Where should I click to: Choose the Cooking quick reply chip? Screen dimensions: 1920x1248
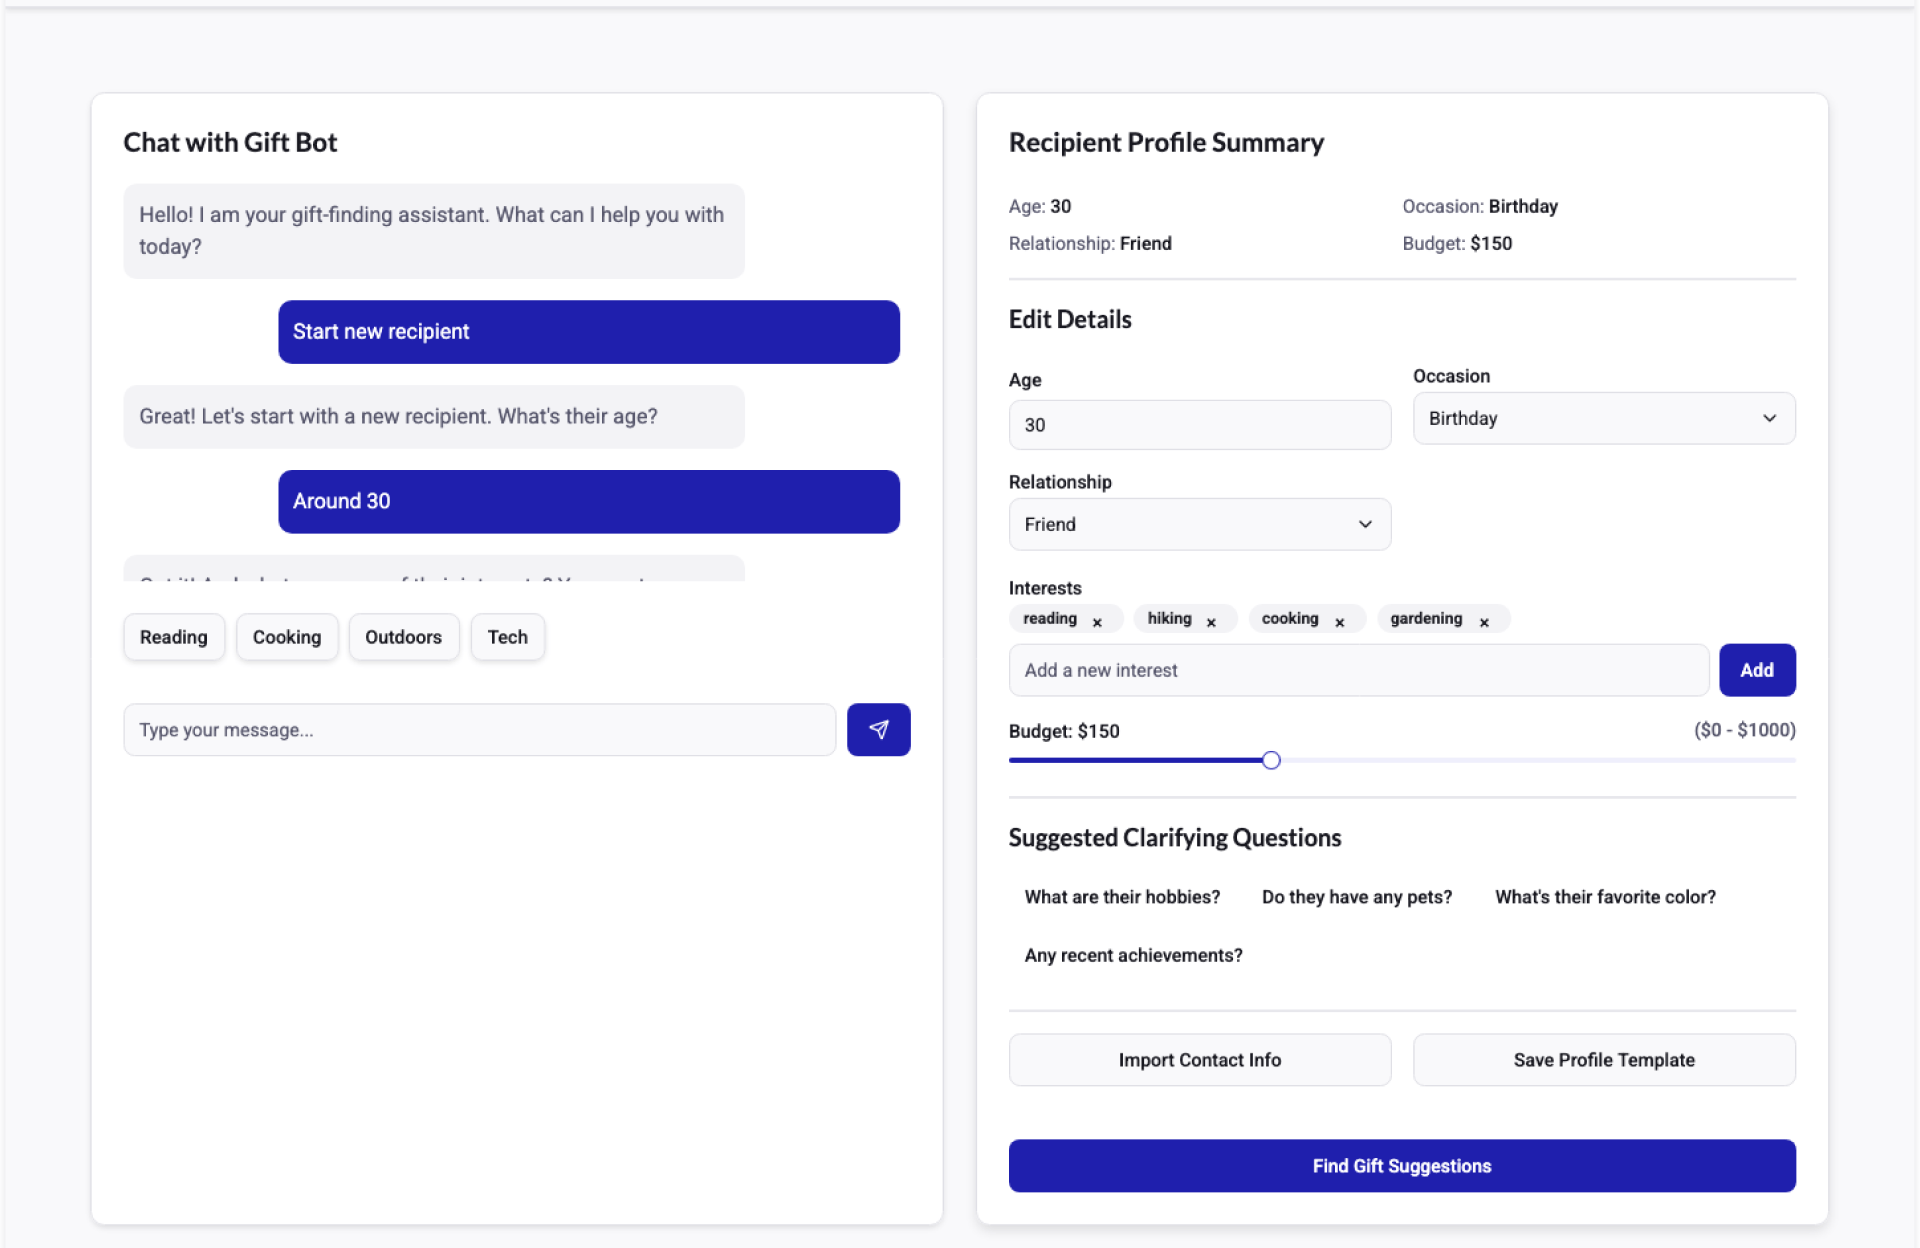pos(287,637)
